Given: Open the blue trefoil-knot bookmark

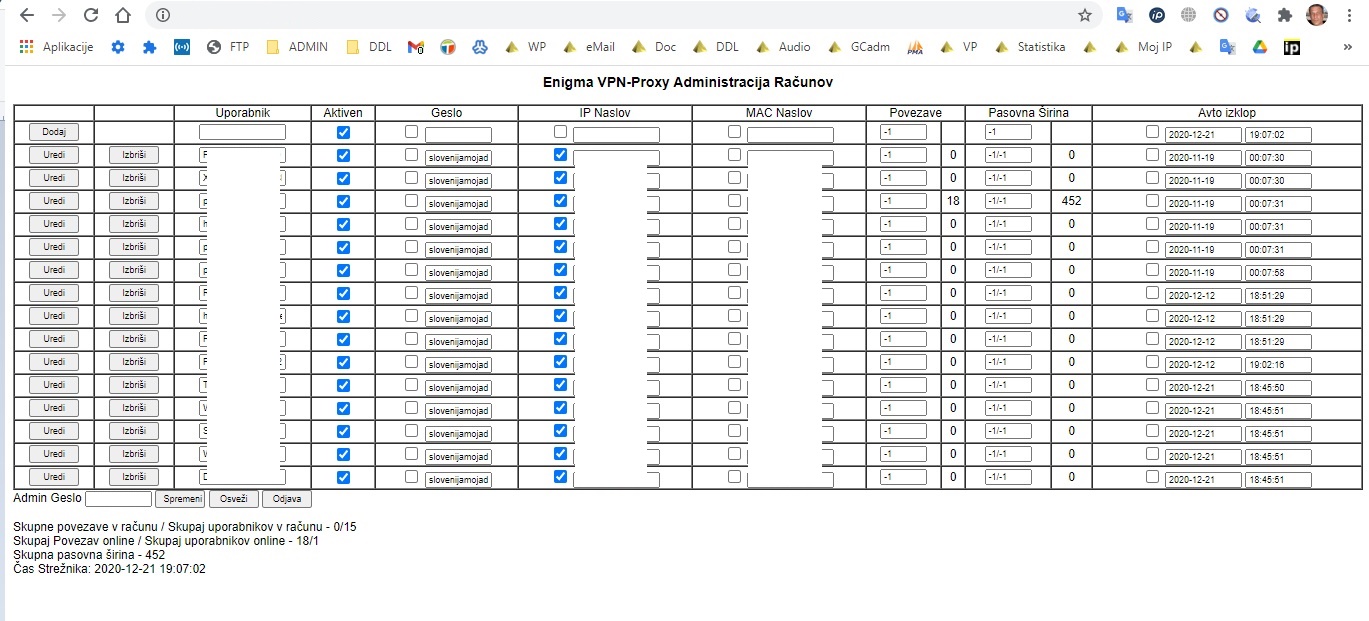Looking at the screenshot, I should (480, 47).
